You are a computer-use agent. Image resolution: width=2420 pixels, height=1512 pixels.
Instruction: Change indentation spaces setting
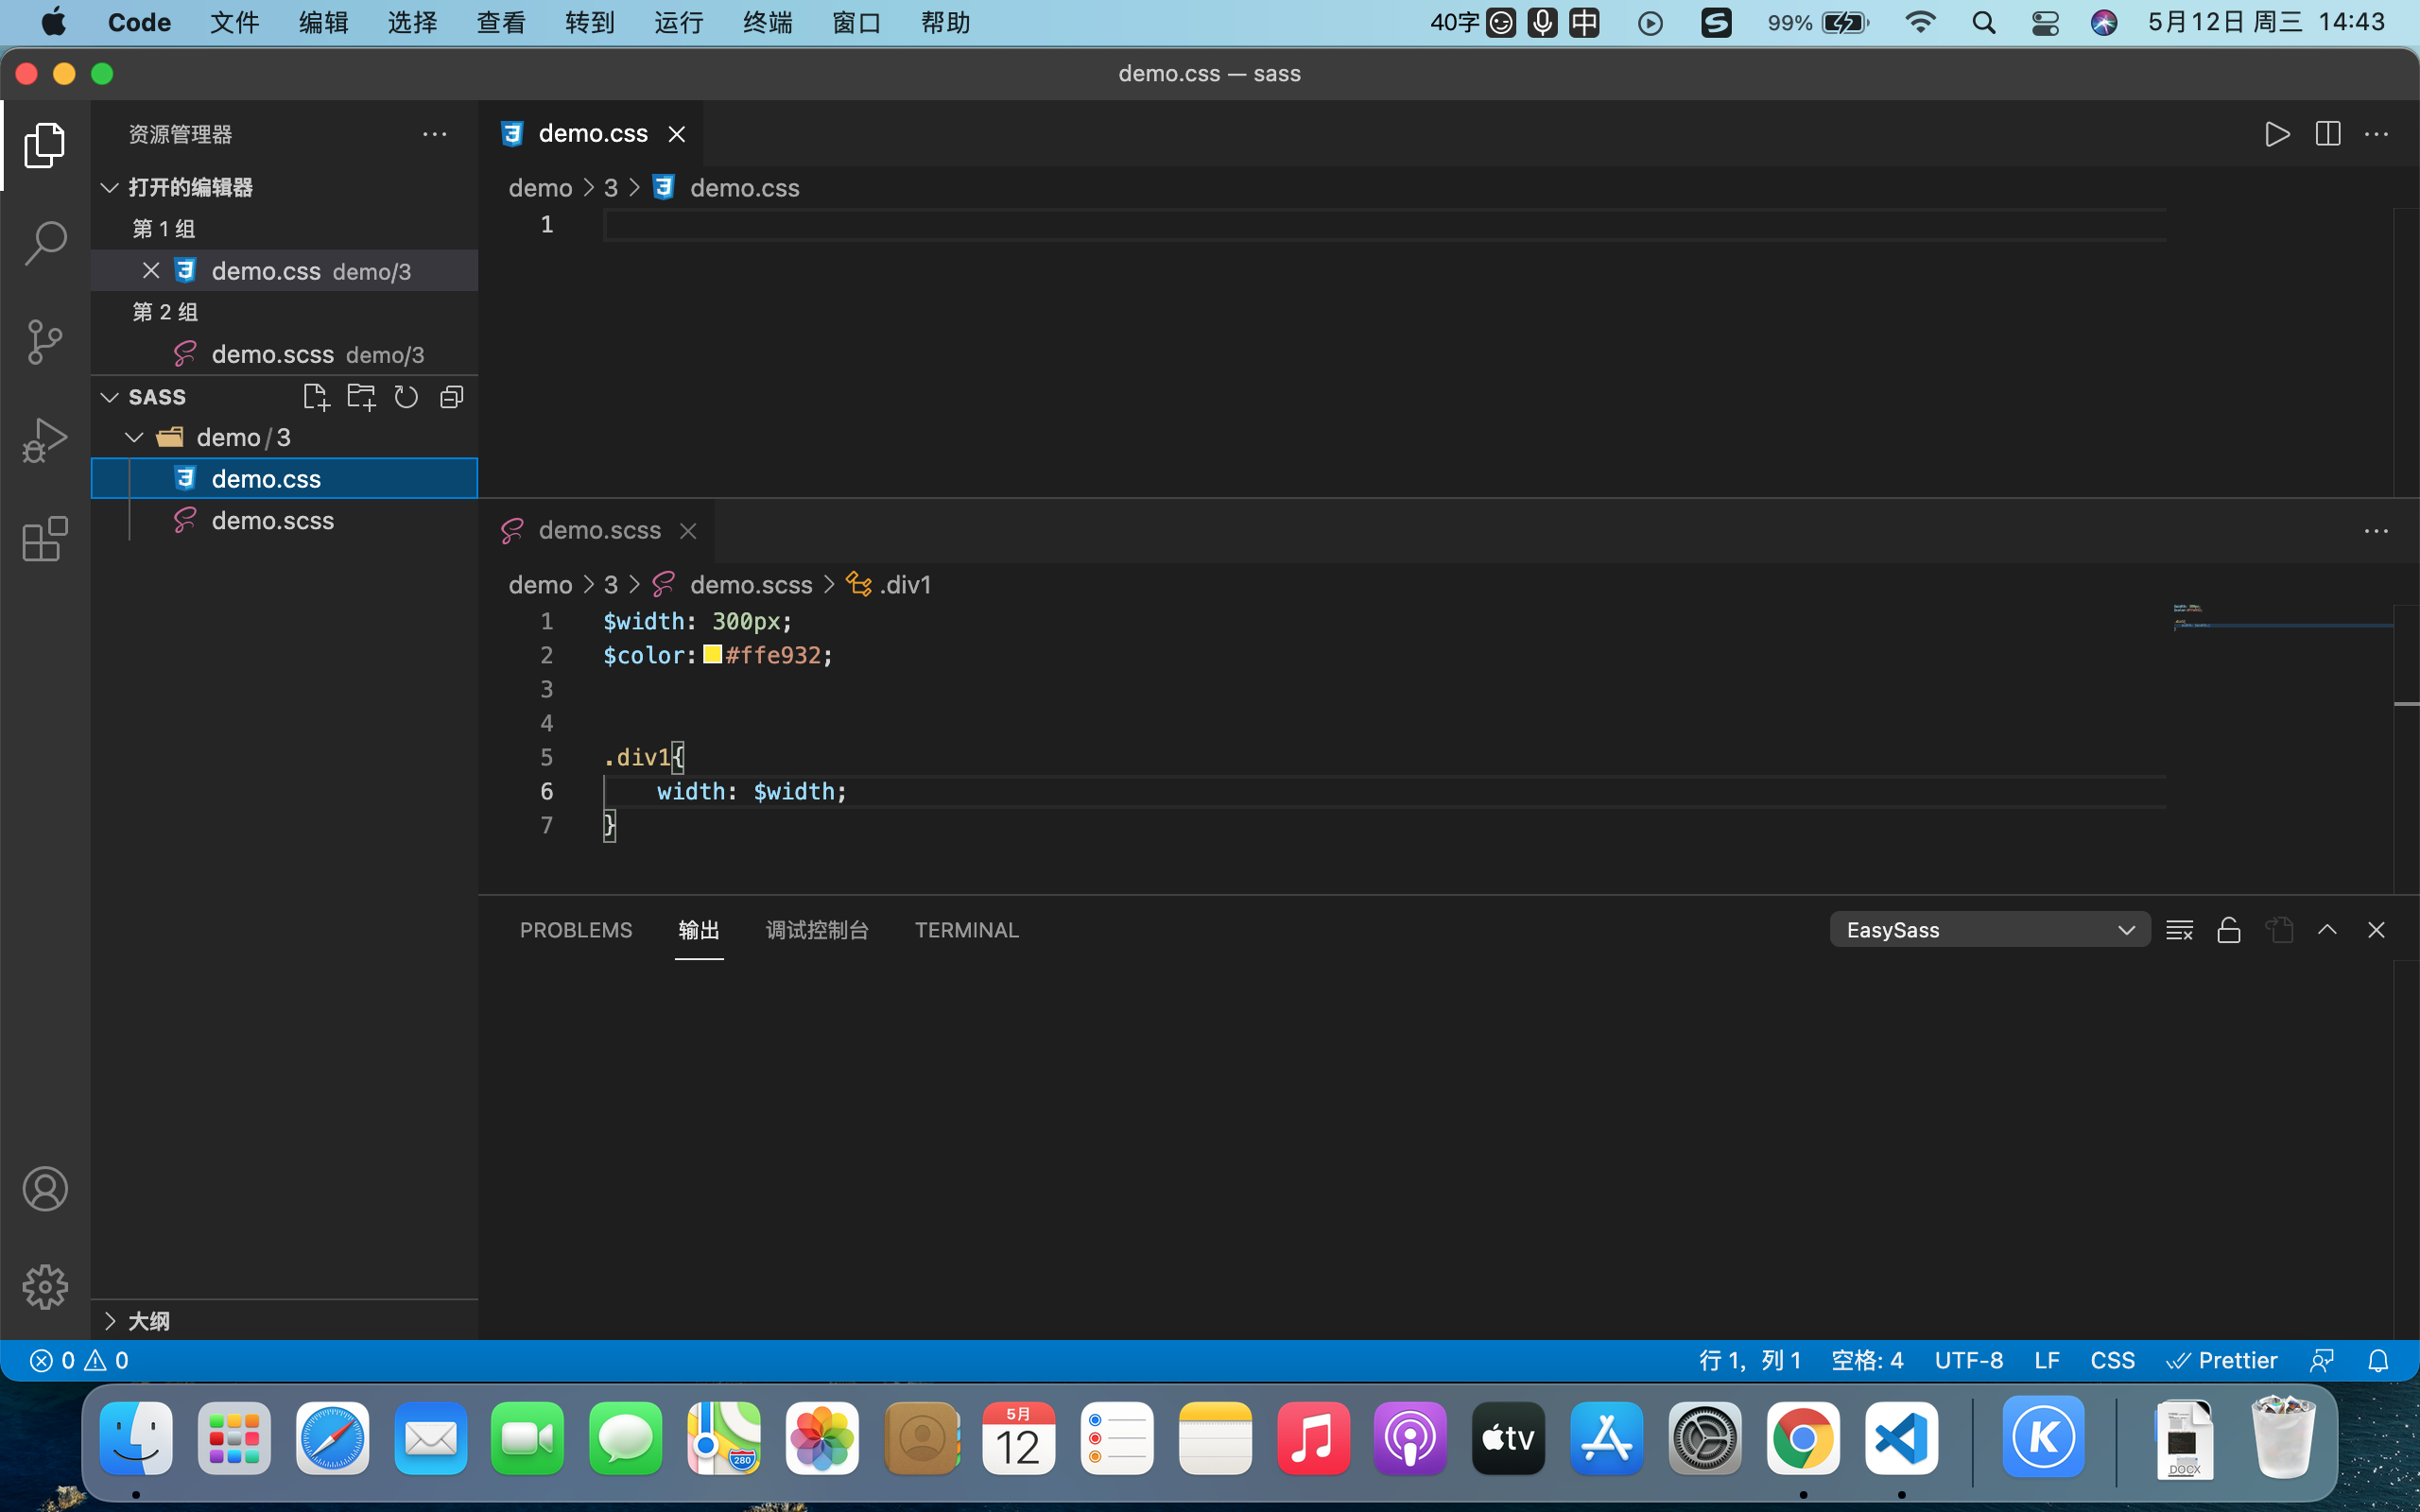pos(1867,1361)
